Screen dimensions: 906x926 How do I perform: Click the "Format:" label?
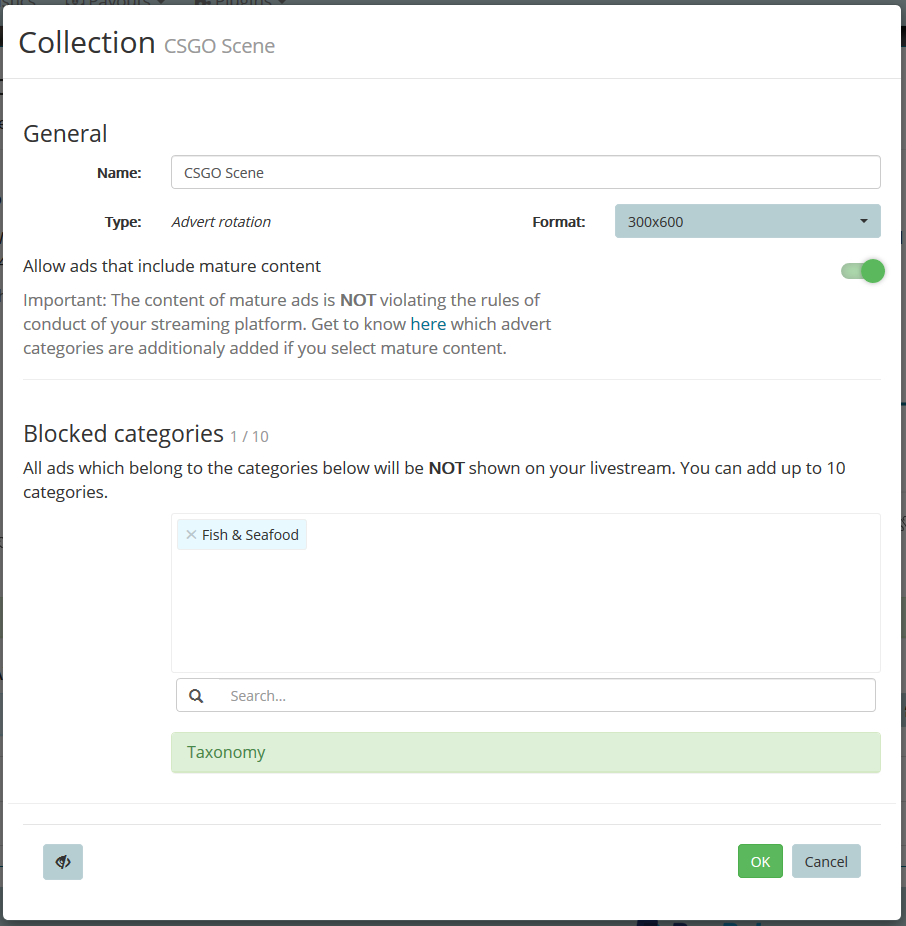coord(558,222)
